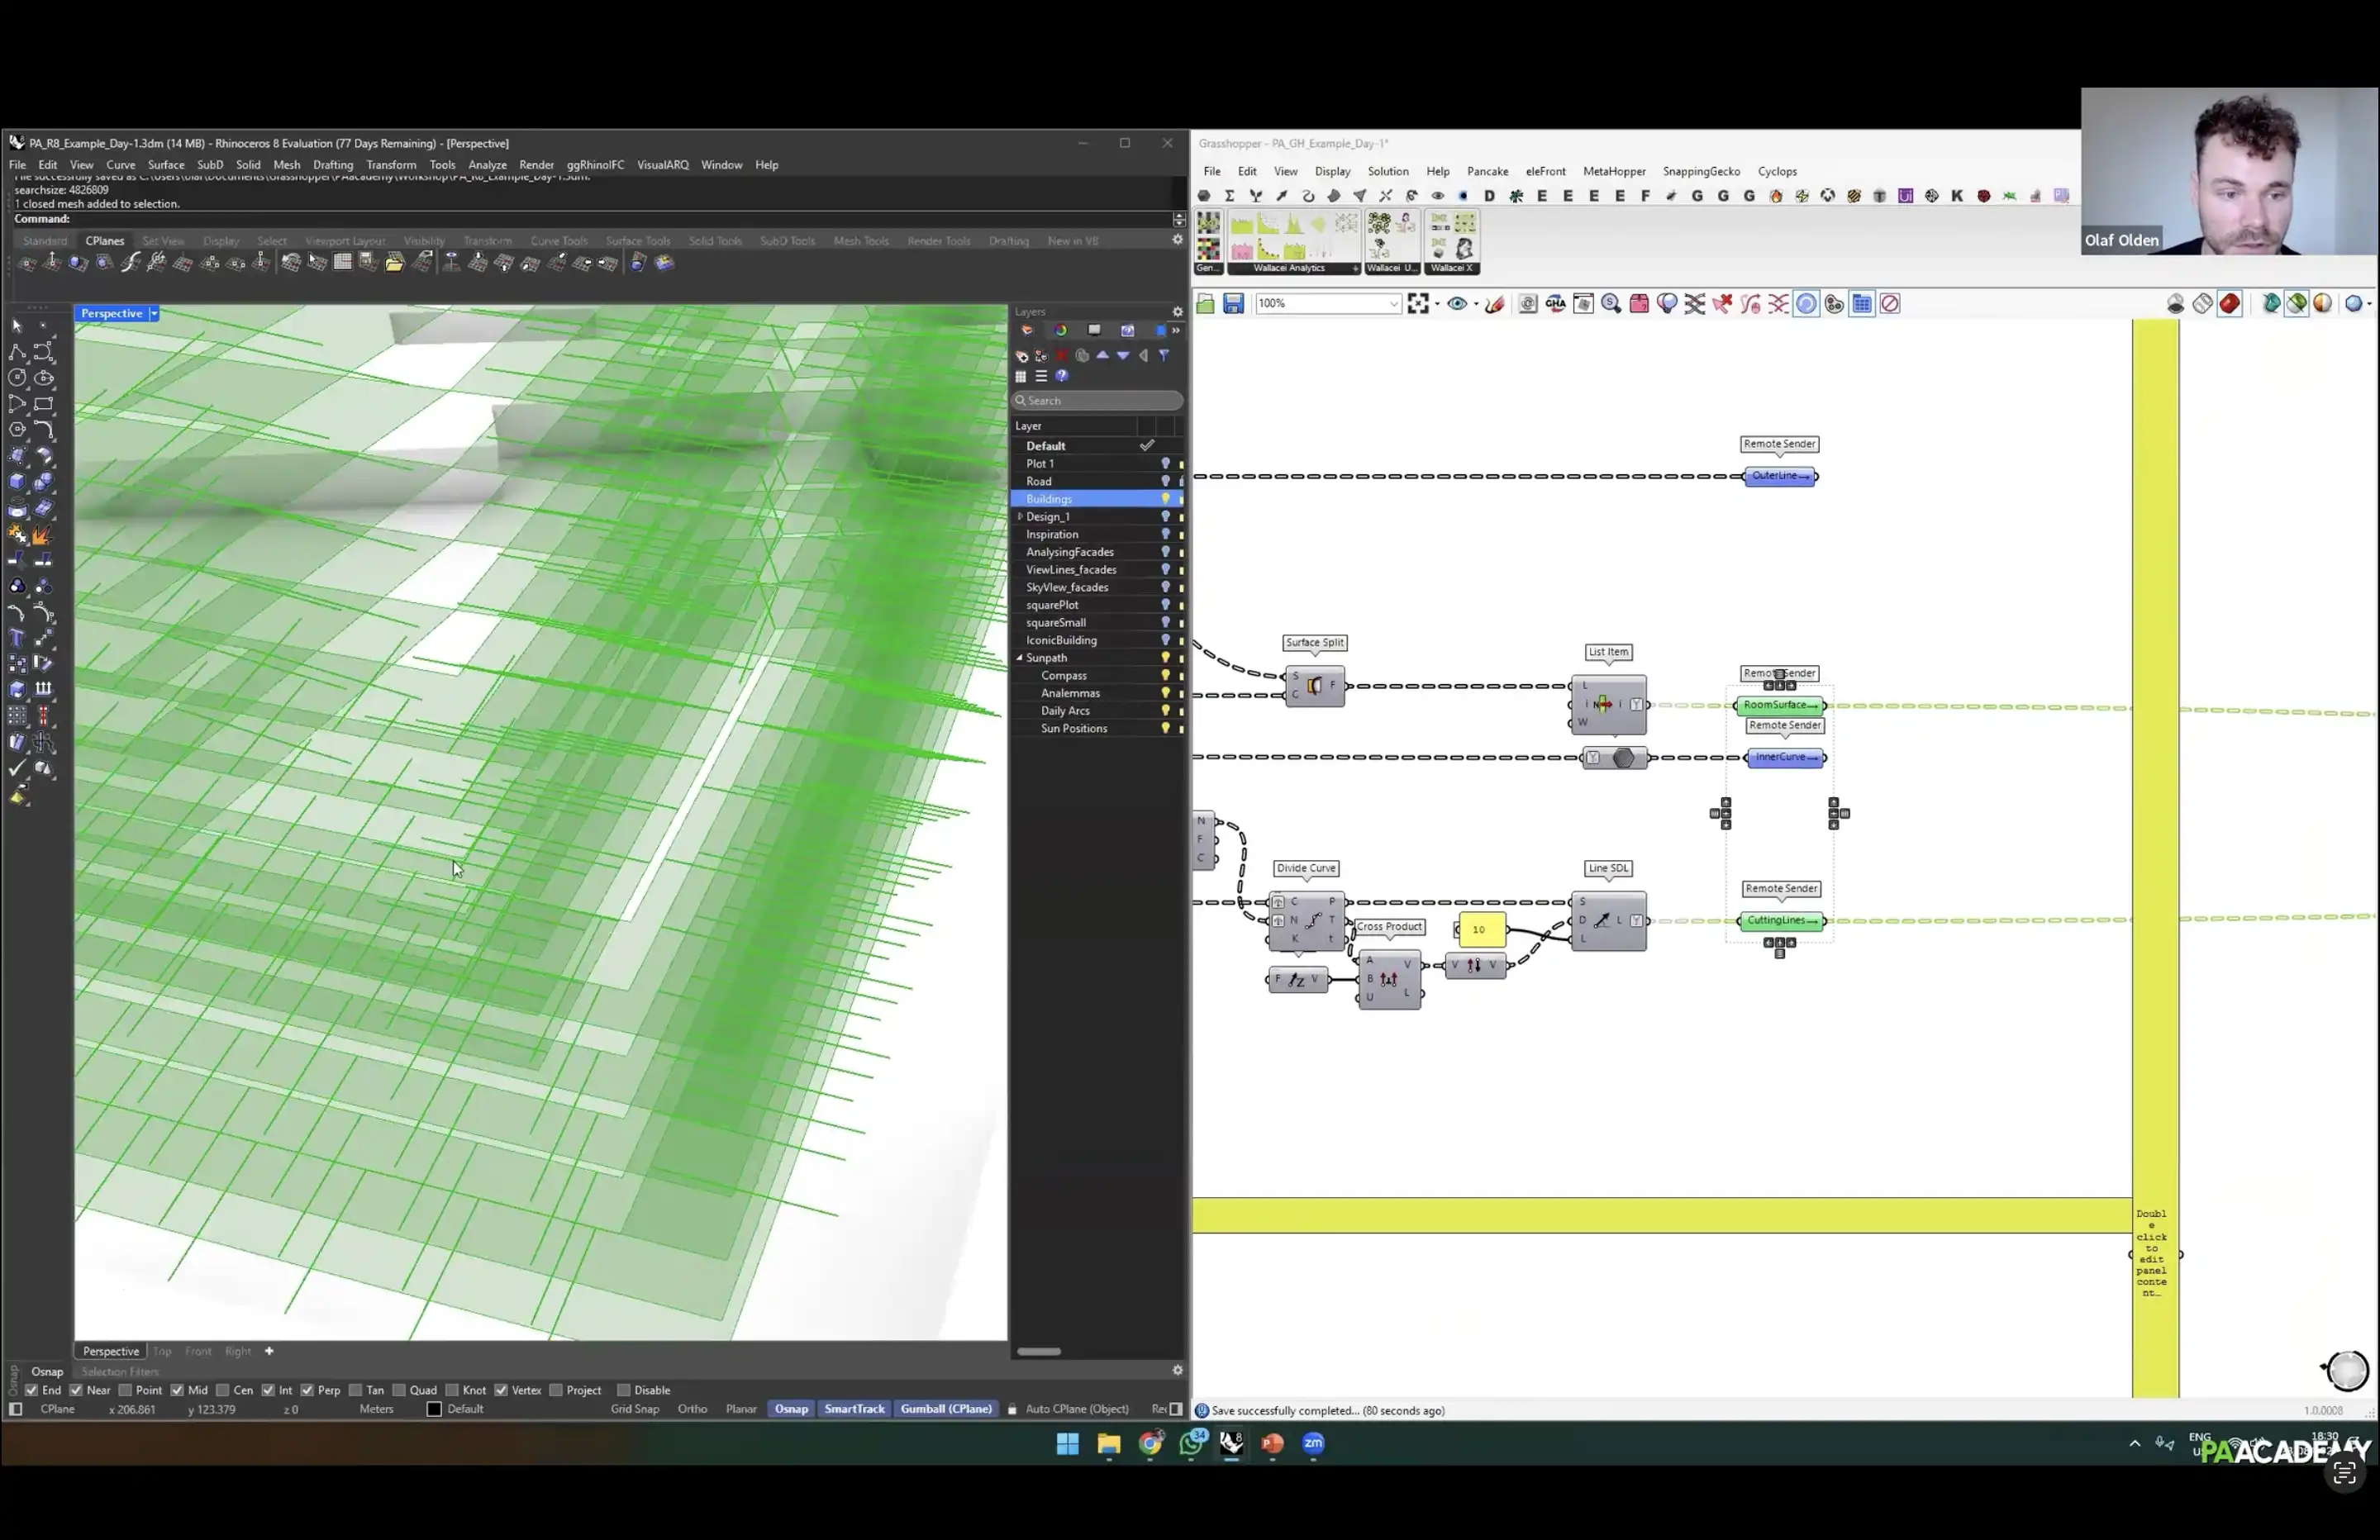
Task: Toggle the Mid osnap checkbox
Action: click(x=177, y=1391)
